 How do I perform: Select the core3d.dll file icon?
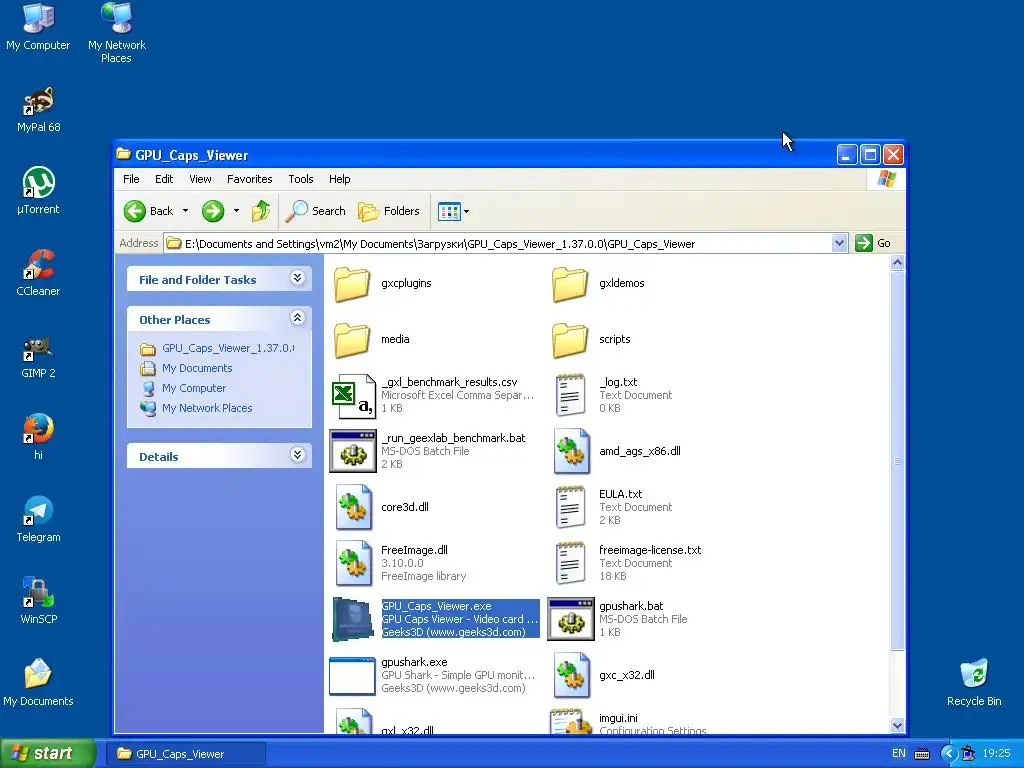(353, 507)
